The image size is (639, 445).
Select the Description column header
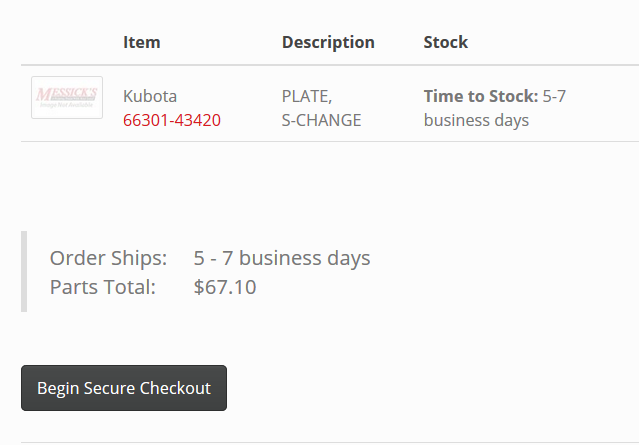click(328, 42)
